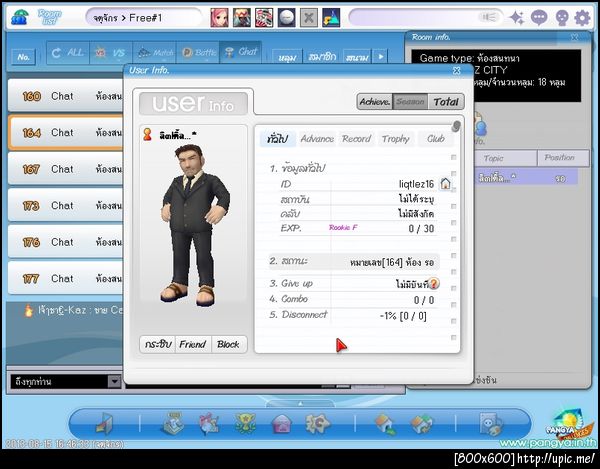Select room 173 Chat row
This screenshot has width=600, height=469.
click(x=66, y=205)
